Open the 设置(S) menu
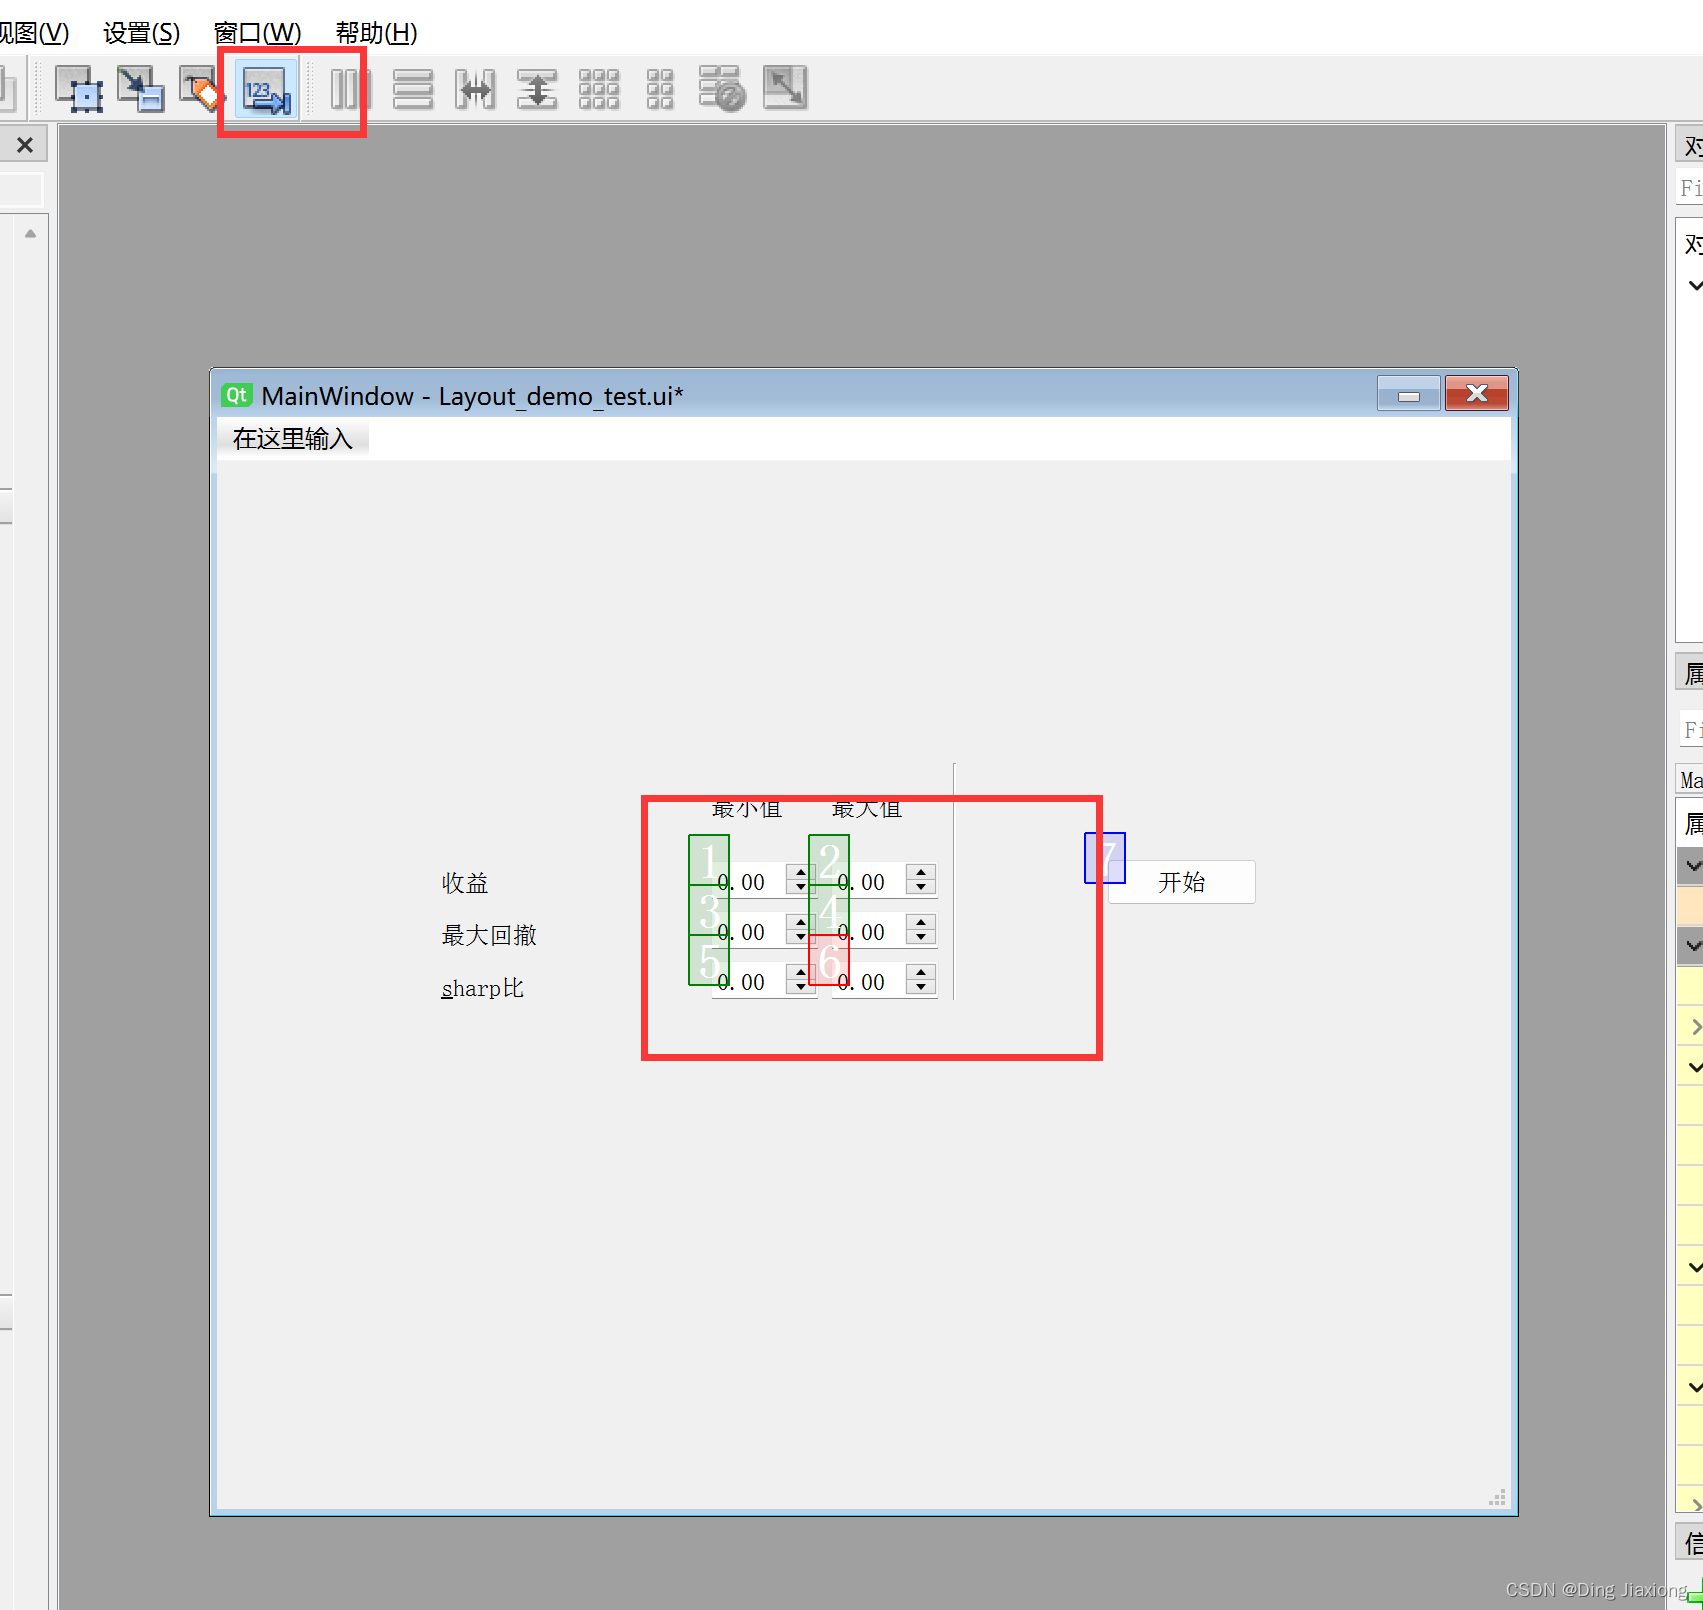The height and width of the screenshot is (1610, 1703). [x=141, y=33]
